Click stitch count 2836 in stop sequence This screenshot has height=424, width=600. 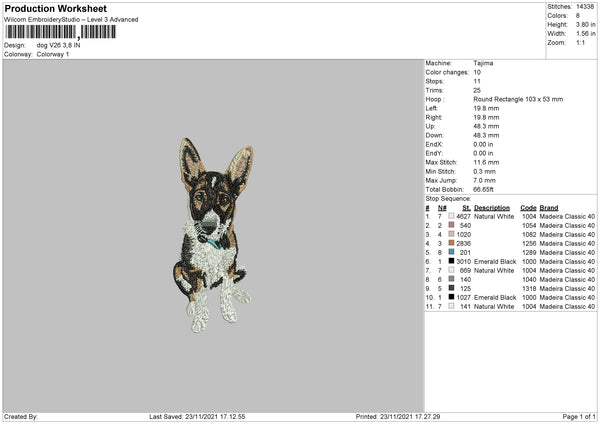tap(463, 244)
